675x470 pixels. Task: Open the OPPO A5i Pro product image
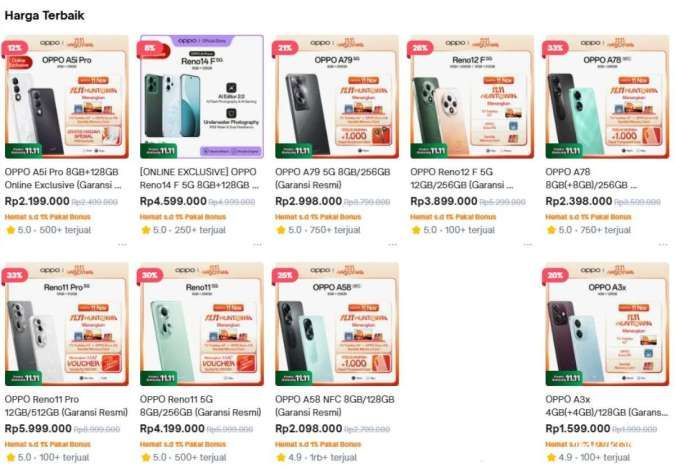pyautogui.click(x=67, y=97)
